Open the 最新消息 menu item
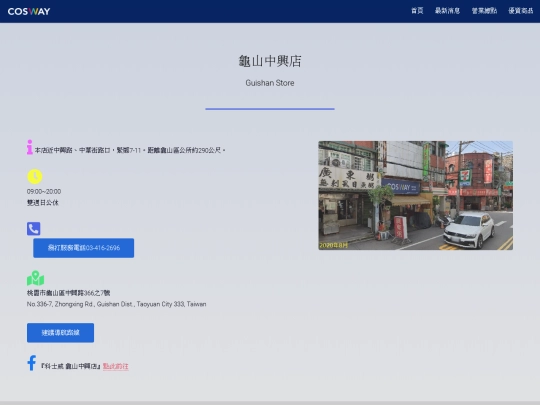 [447, 11]
